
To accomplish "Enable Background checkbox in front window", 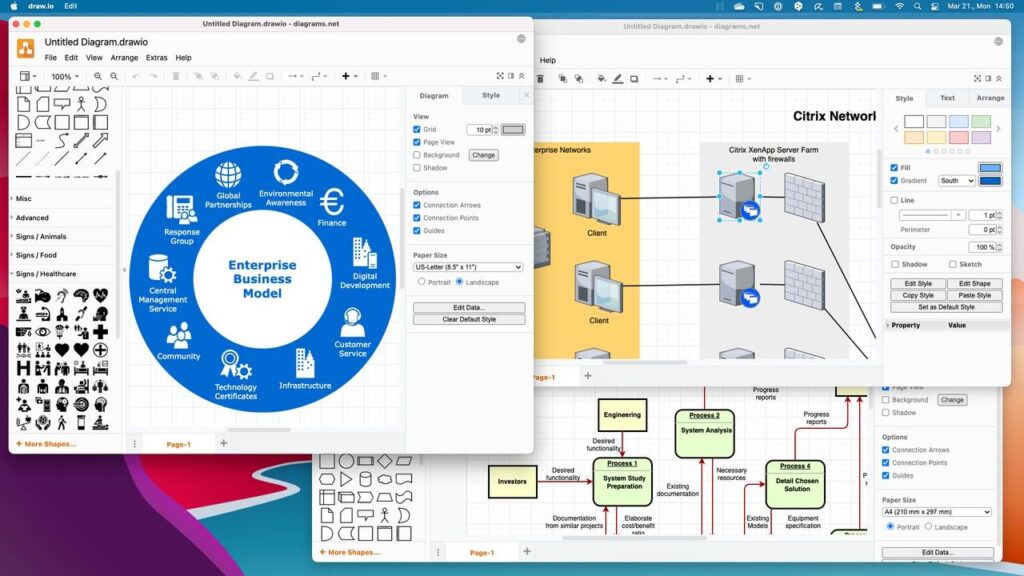I will (417, 155).
